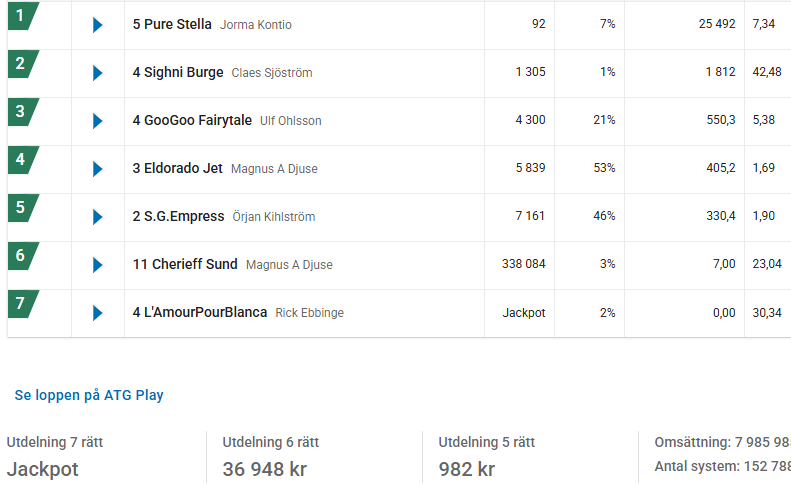Play race 3 video for GooGoo Fairytale

[98, 121]
